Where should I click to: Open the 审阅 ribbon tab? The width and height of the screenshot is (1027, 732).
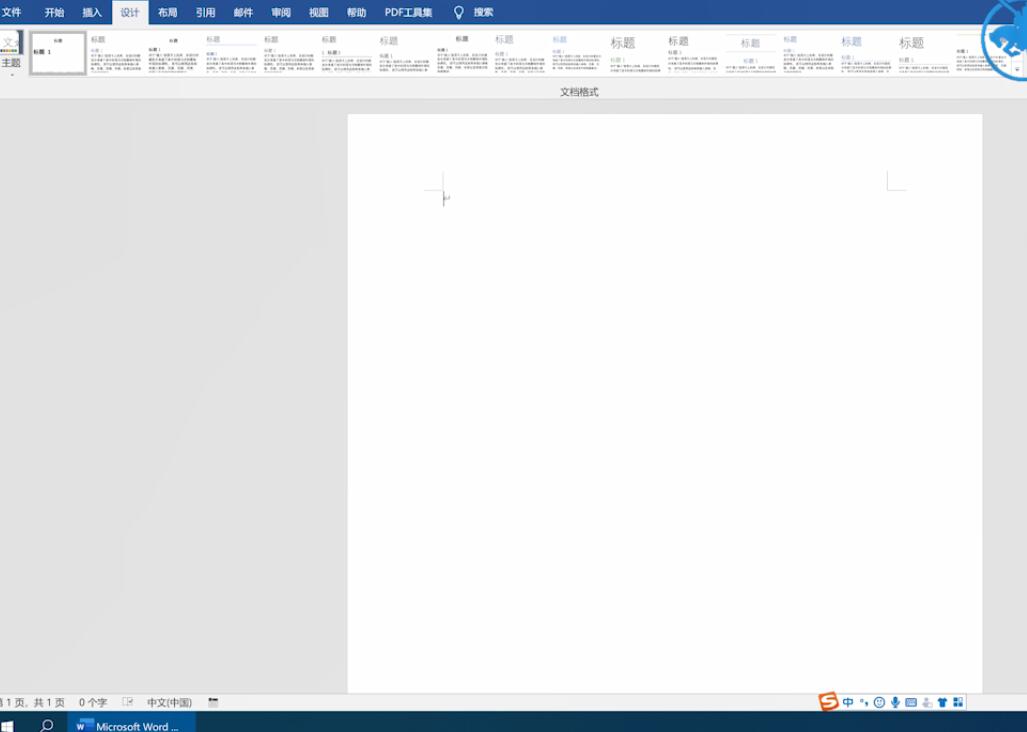pyautogui.click(x=281, y=12)
